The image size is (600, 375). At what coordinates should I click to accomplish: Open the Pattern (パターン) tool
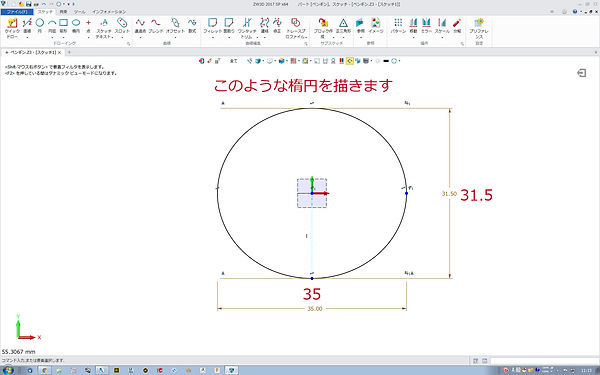pyautogui.click(x=398, y=26)
